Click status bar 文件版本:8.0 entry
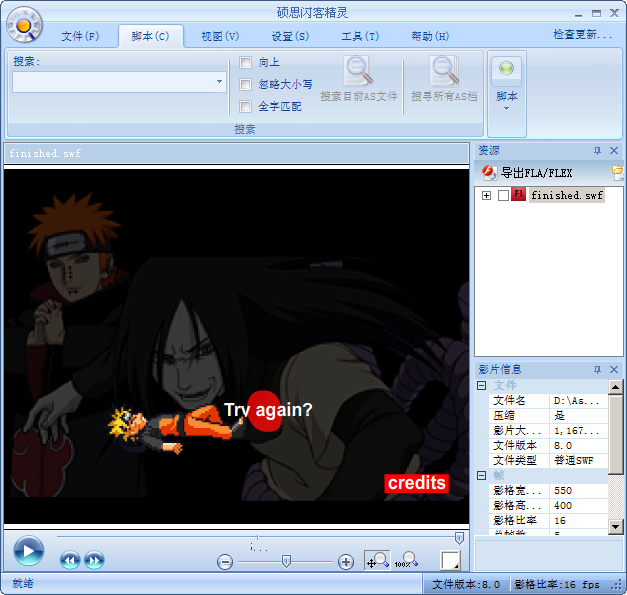Screen dimensions: 627x595 point(466,585)
